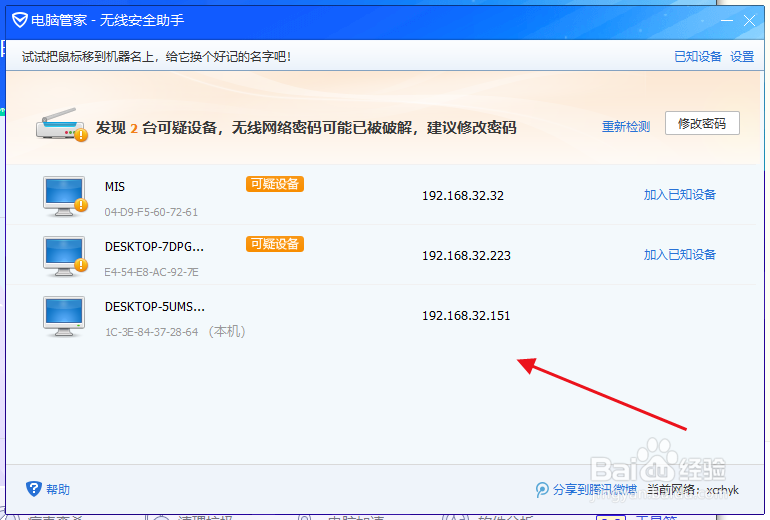Click the help shield question icon

click(x=33, y=489)
